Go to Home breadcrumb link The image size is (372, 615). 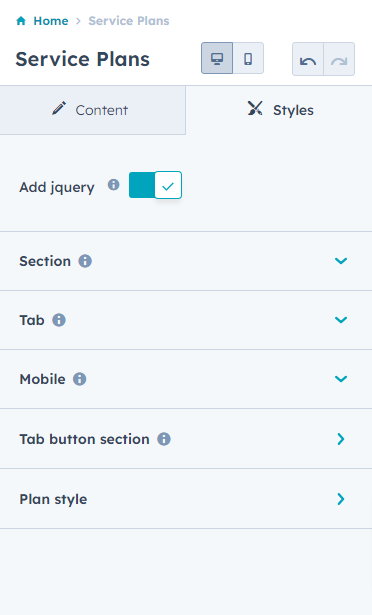click(51, 20)
